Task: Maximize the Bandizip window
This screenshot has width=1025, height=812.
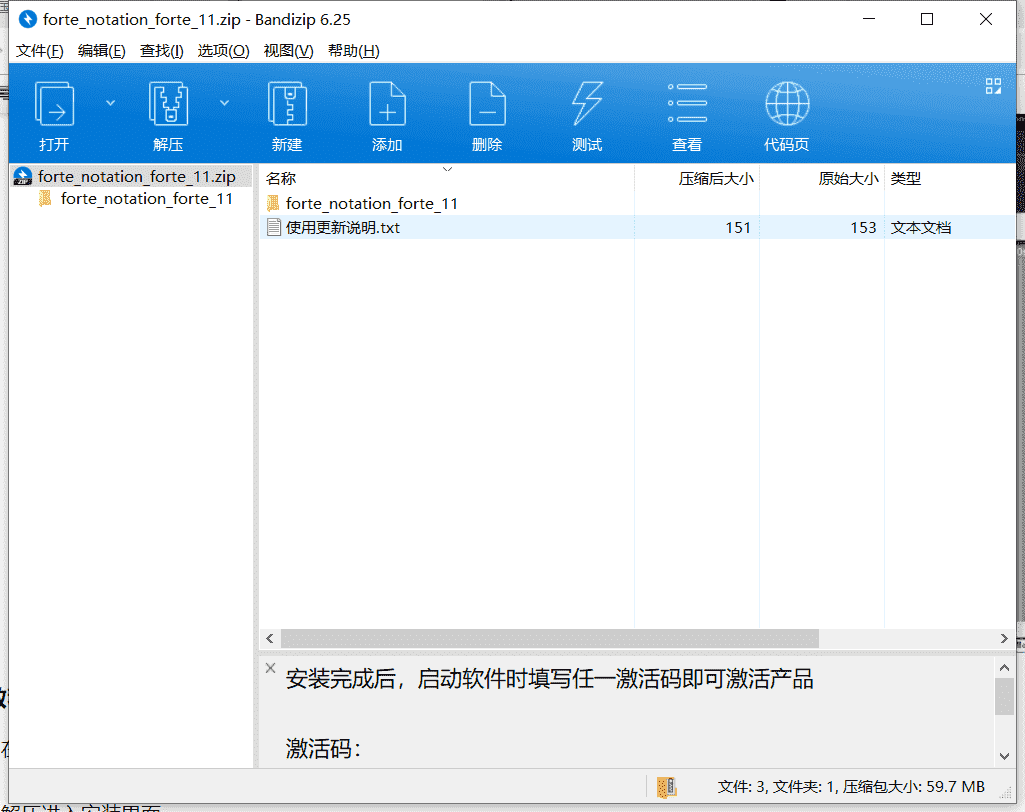Action: point(926,20)
